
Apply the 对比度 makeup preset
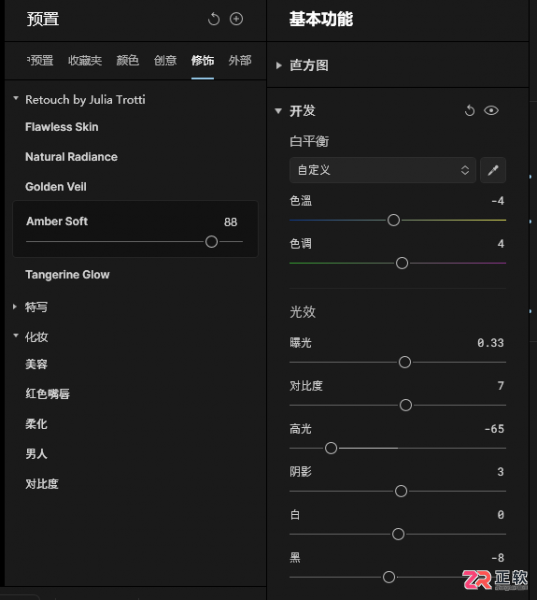pos(42,484)
